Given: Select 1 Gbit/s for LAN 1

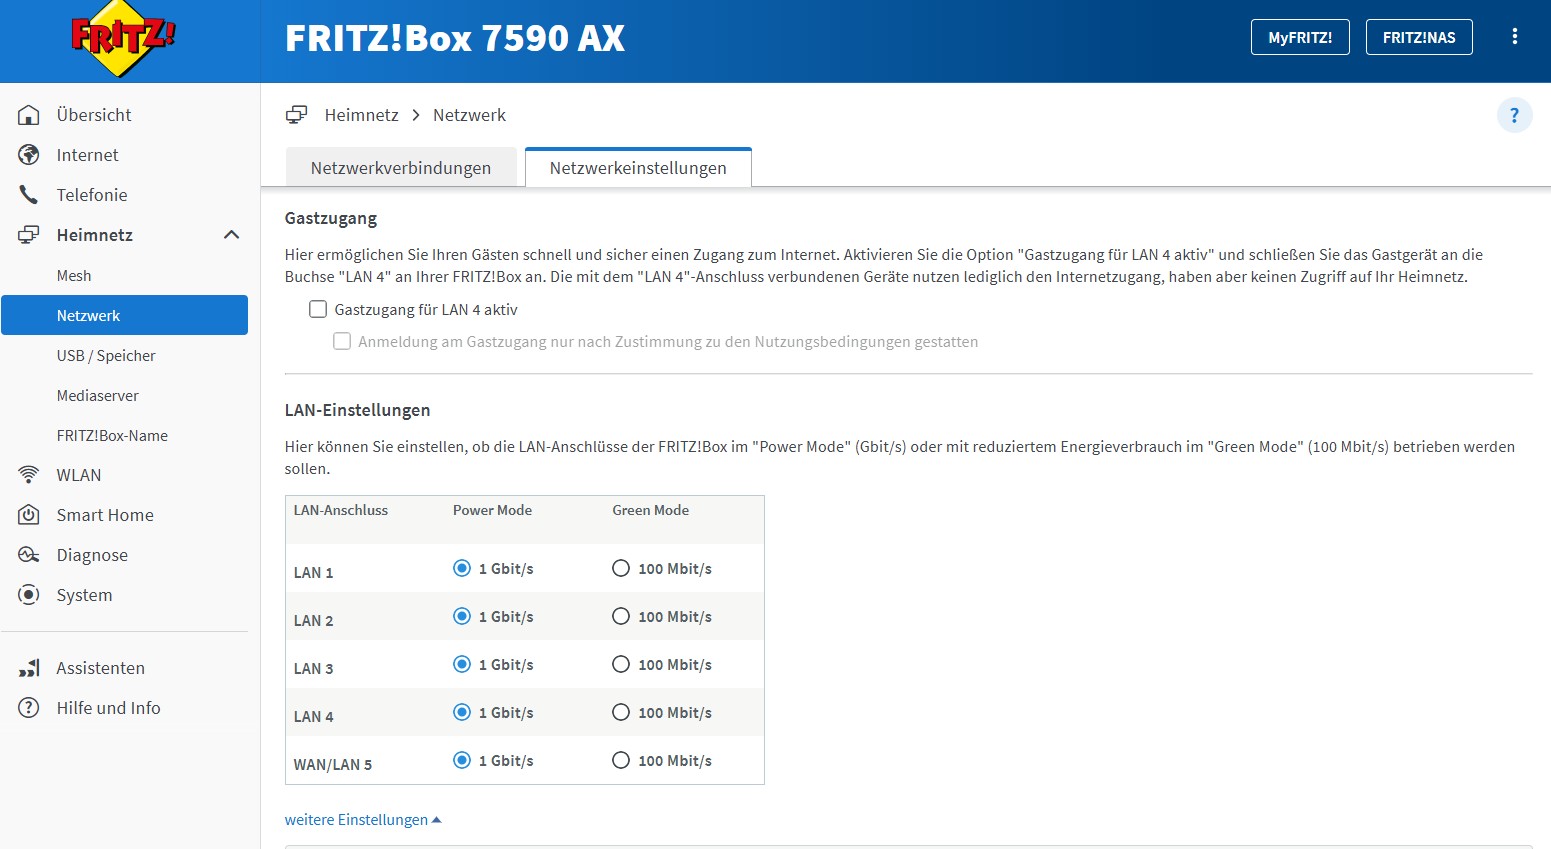Looking at the screenshot, I should (x=462, y=568).
